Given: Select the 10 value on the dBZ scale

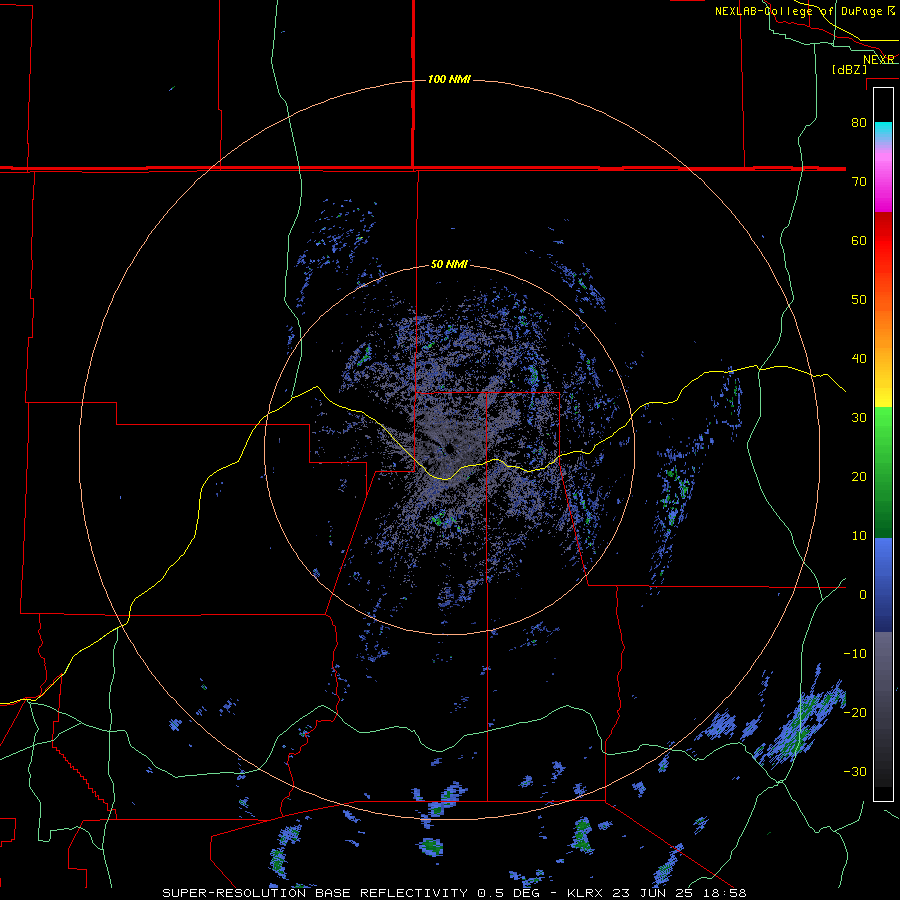Looking at the screenshot, I should (859, 536).
